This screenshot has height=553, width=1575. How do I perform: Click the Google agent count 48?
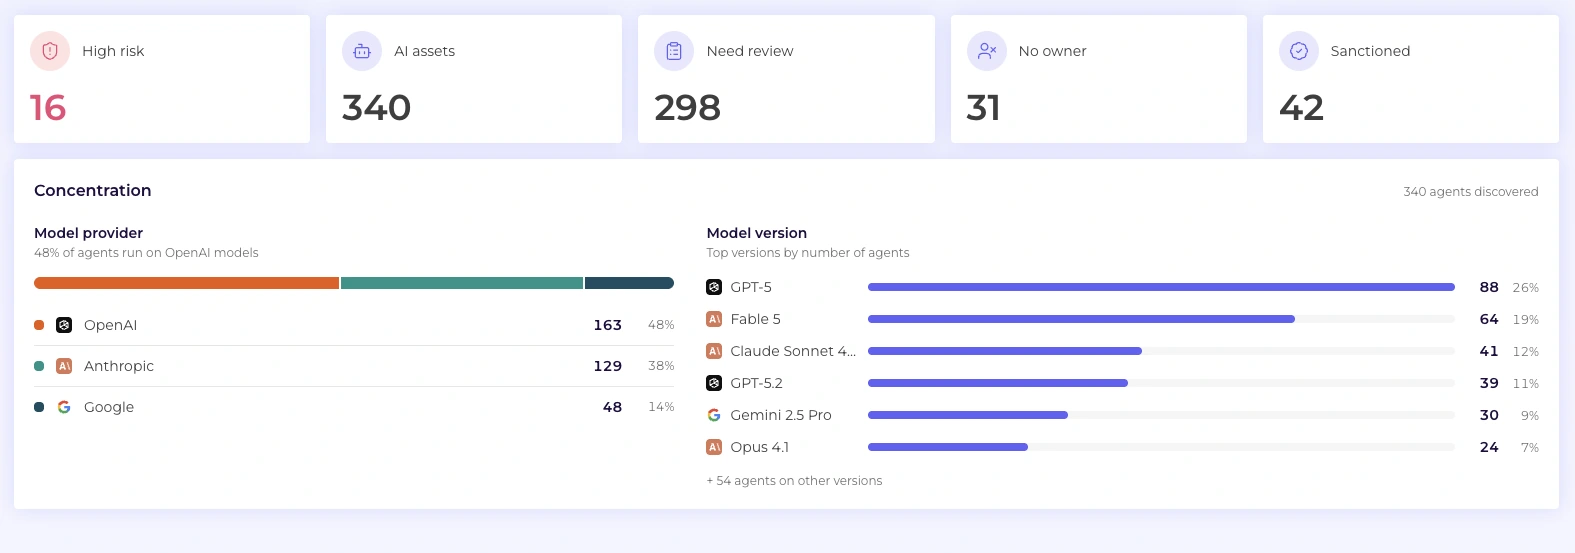click(x=612, y=407)
